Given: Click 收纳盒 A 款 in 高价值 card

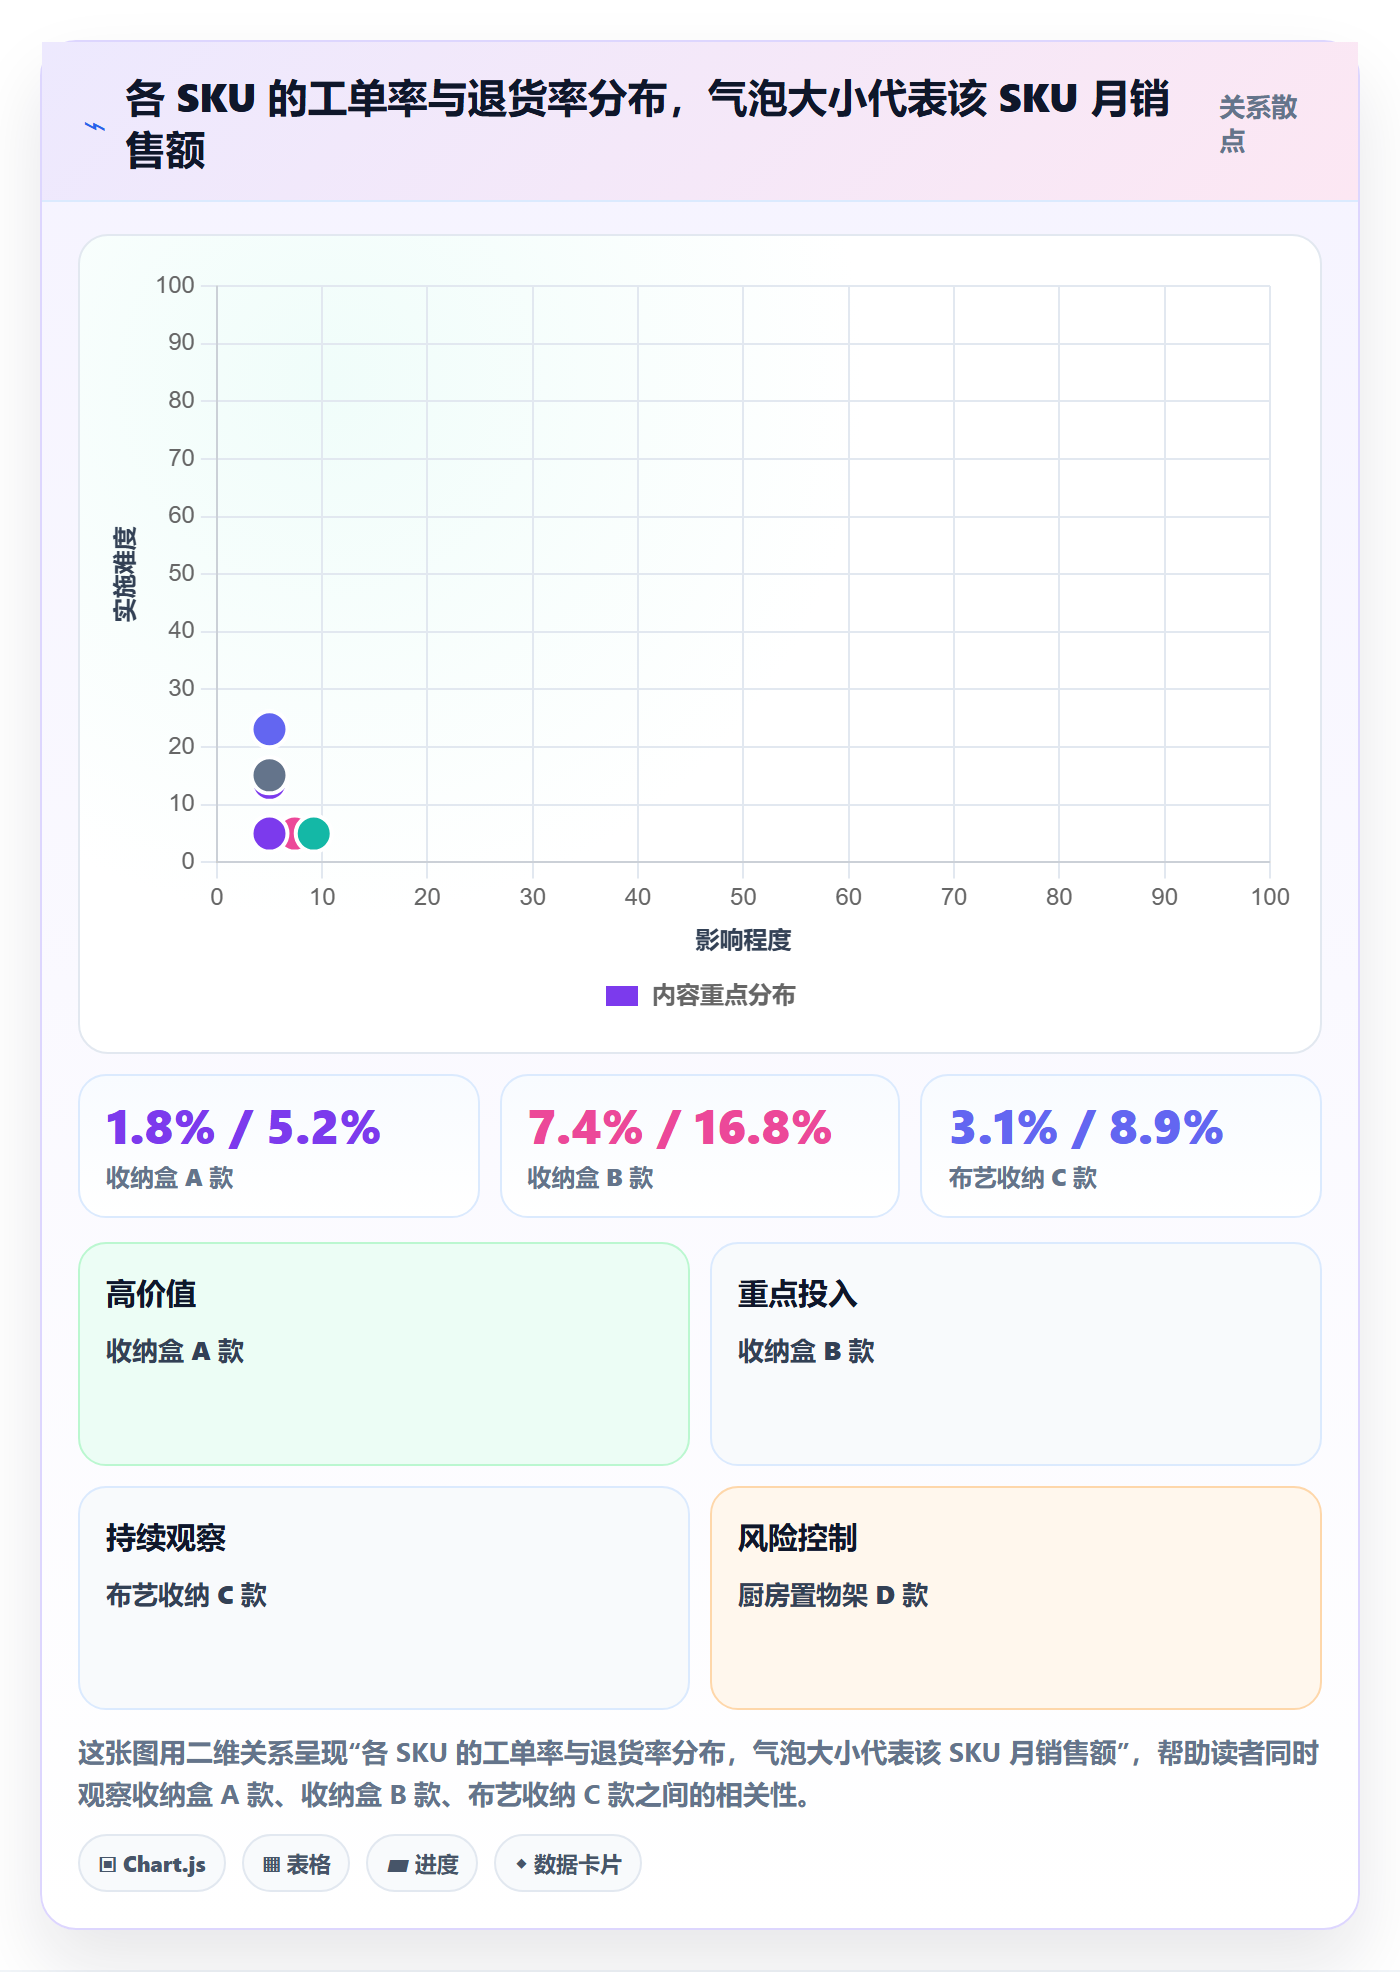Looking at the screenshot, I should click(175, 1351).
